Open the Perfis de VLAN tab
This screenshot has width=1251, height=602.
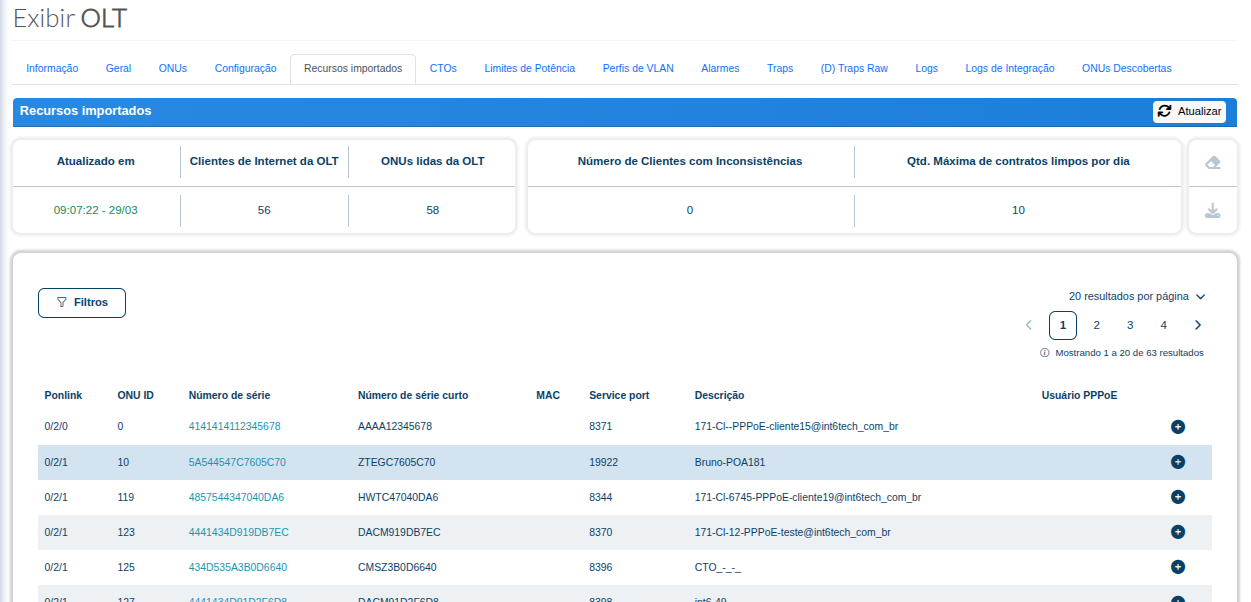pyautogui.click(x=638, y=69)
